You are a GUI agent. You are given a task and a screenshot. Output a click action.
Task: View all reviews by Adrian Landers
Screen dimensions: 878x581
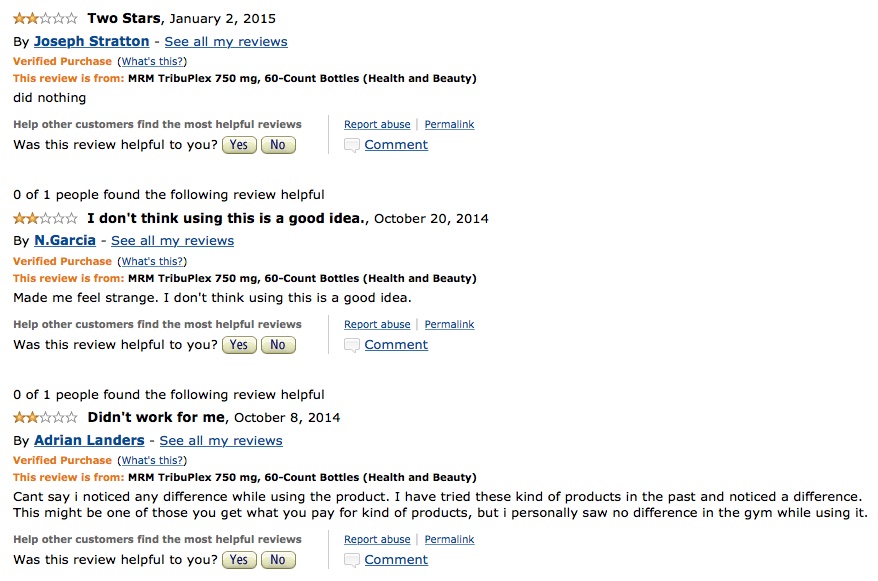click(221, 441)
